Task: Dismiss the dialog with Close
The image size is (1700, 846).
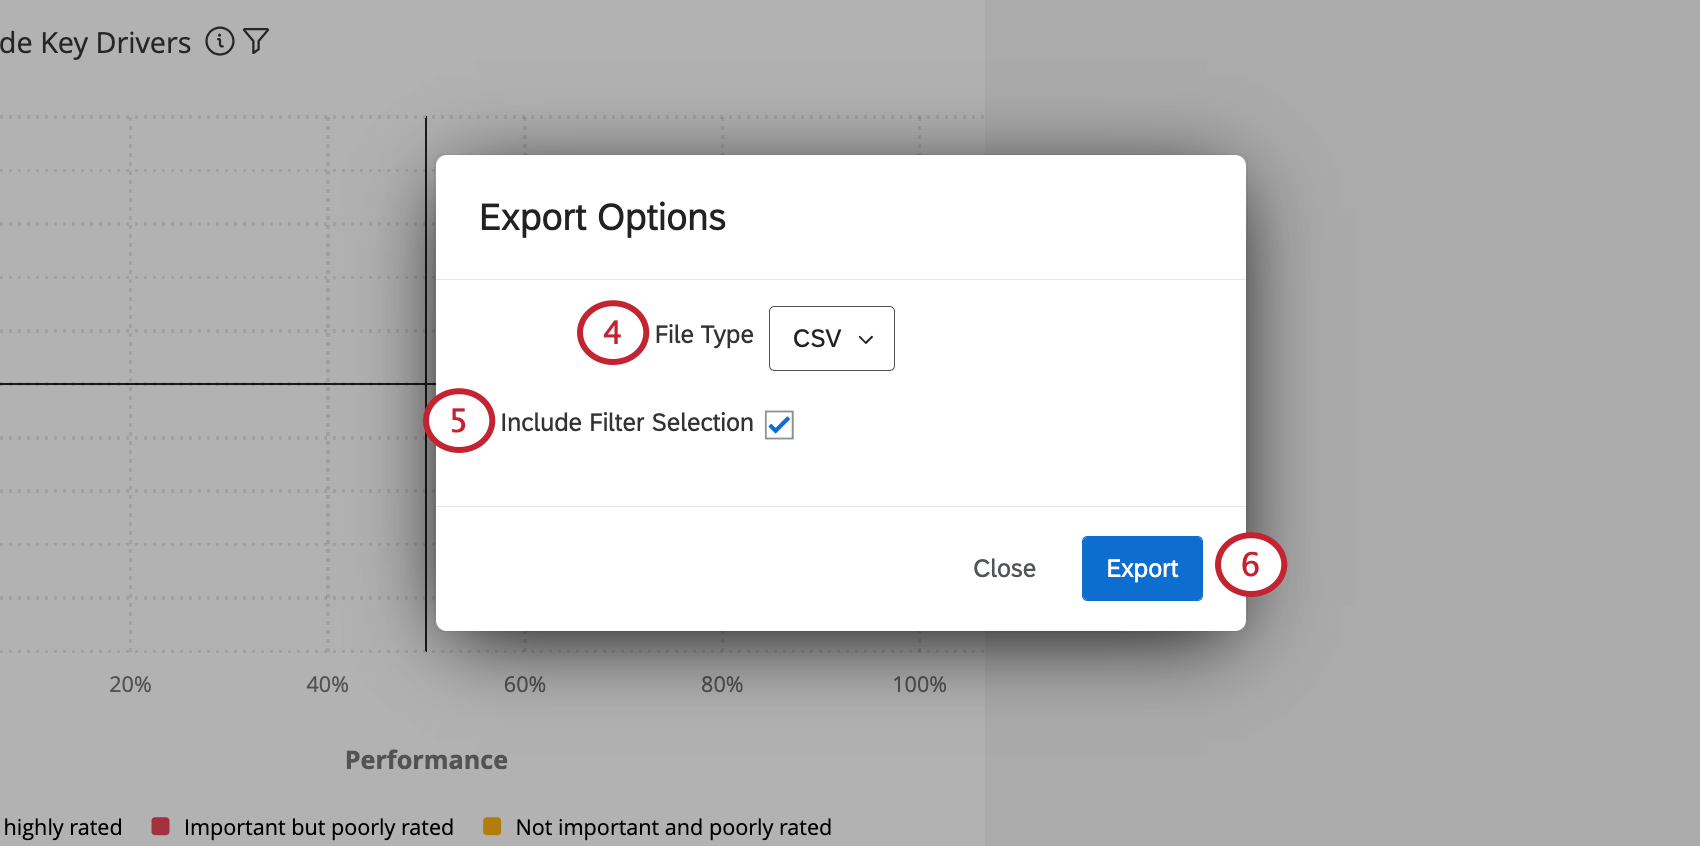Action: coord(1004,568)
